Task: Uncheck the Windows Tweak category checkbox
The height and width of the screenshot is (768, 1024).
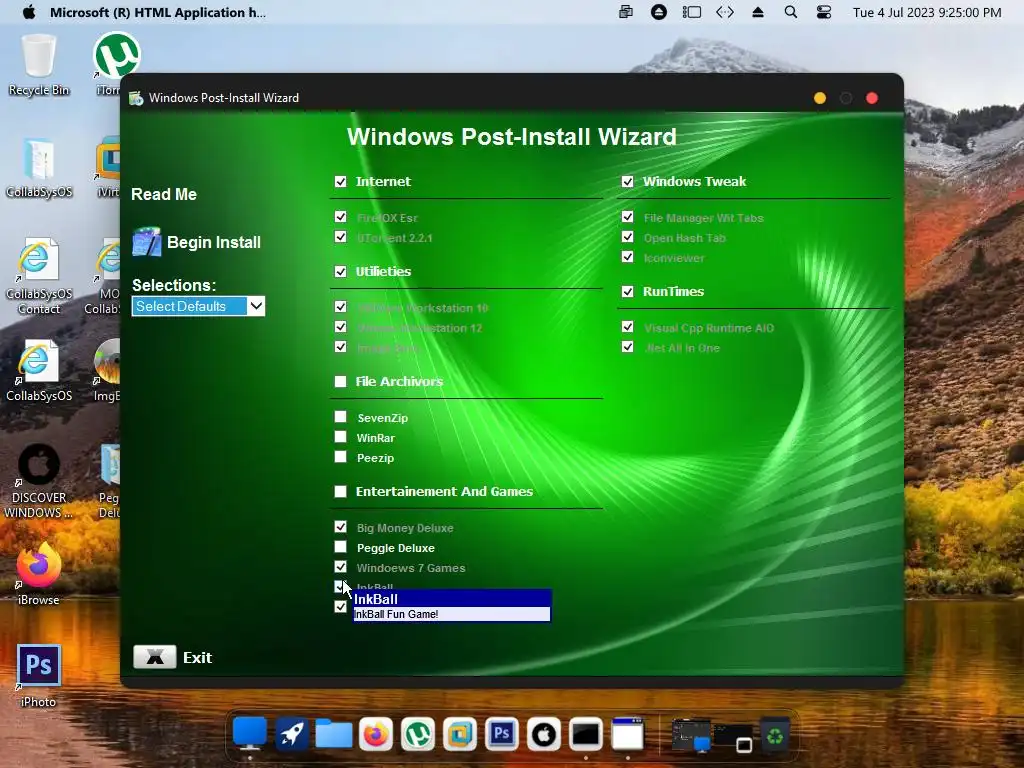Action: pos(628,181)
